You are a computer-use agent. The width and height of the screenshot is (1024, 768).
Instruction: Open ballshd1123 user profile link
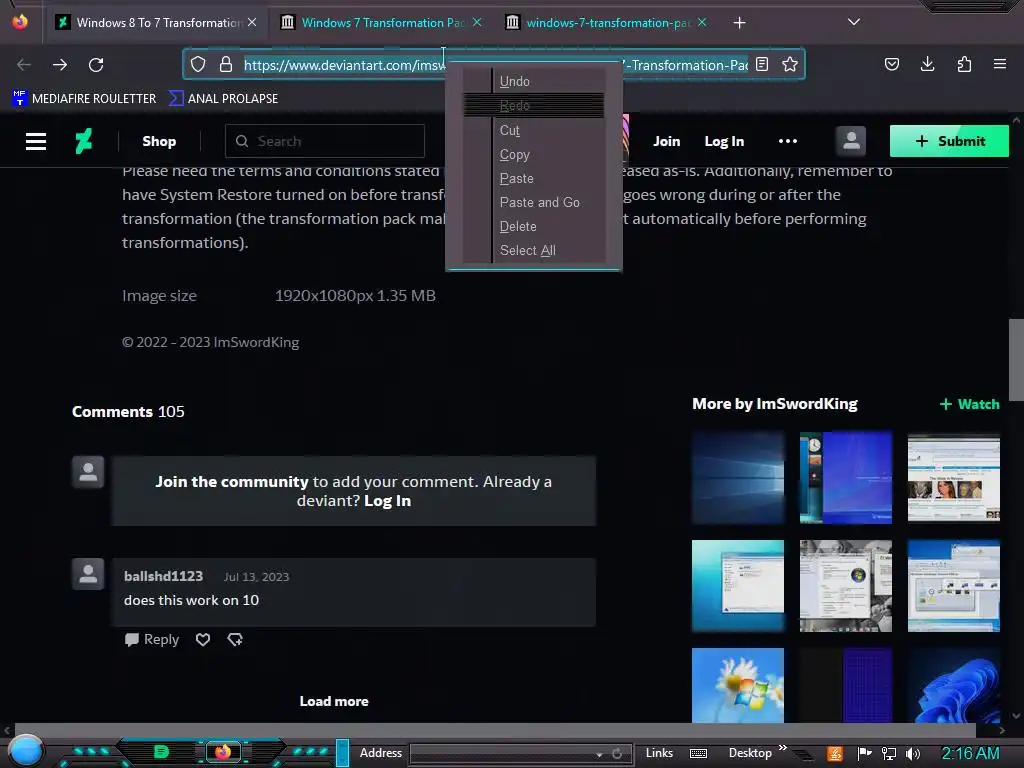point(163,576)
